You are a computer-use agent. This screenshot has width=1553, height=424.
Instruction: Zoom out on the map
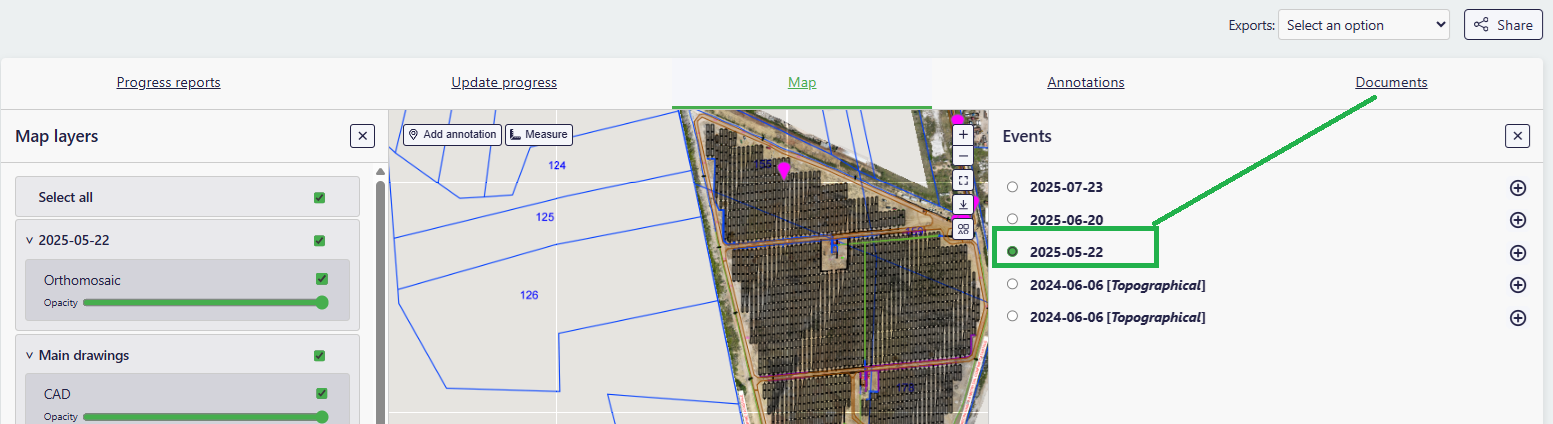963,156
